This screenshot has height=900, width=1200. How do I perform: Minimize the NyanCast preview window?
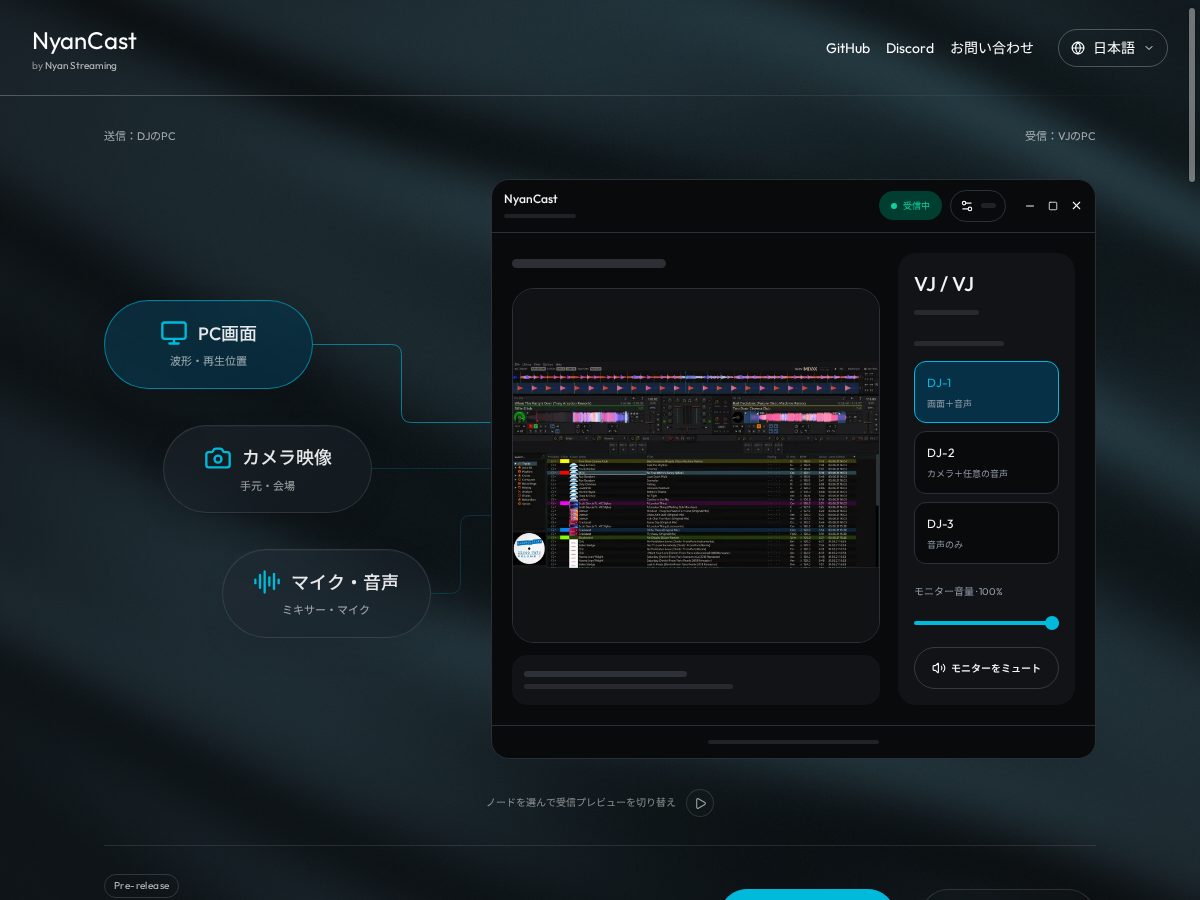[x=1030, y=206]
